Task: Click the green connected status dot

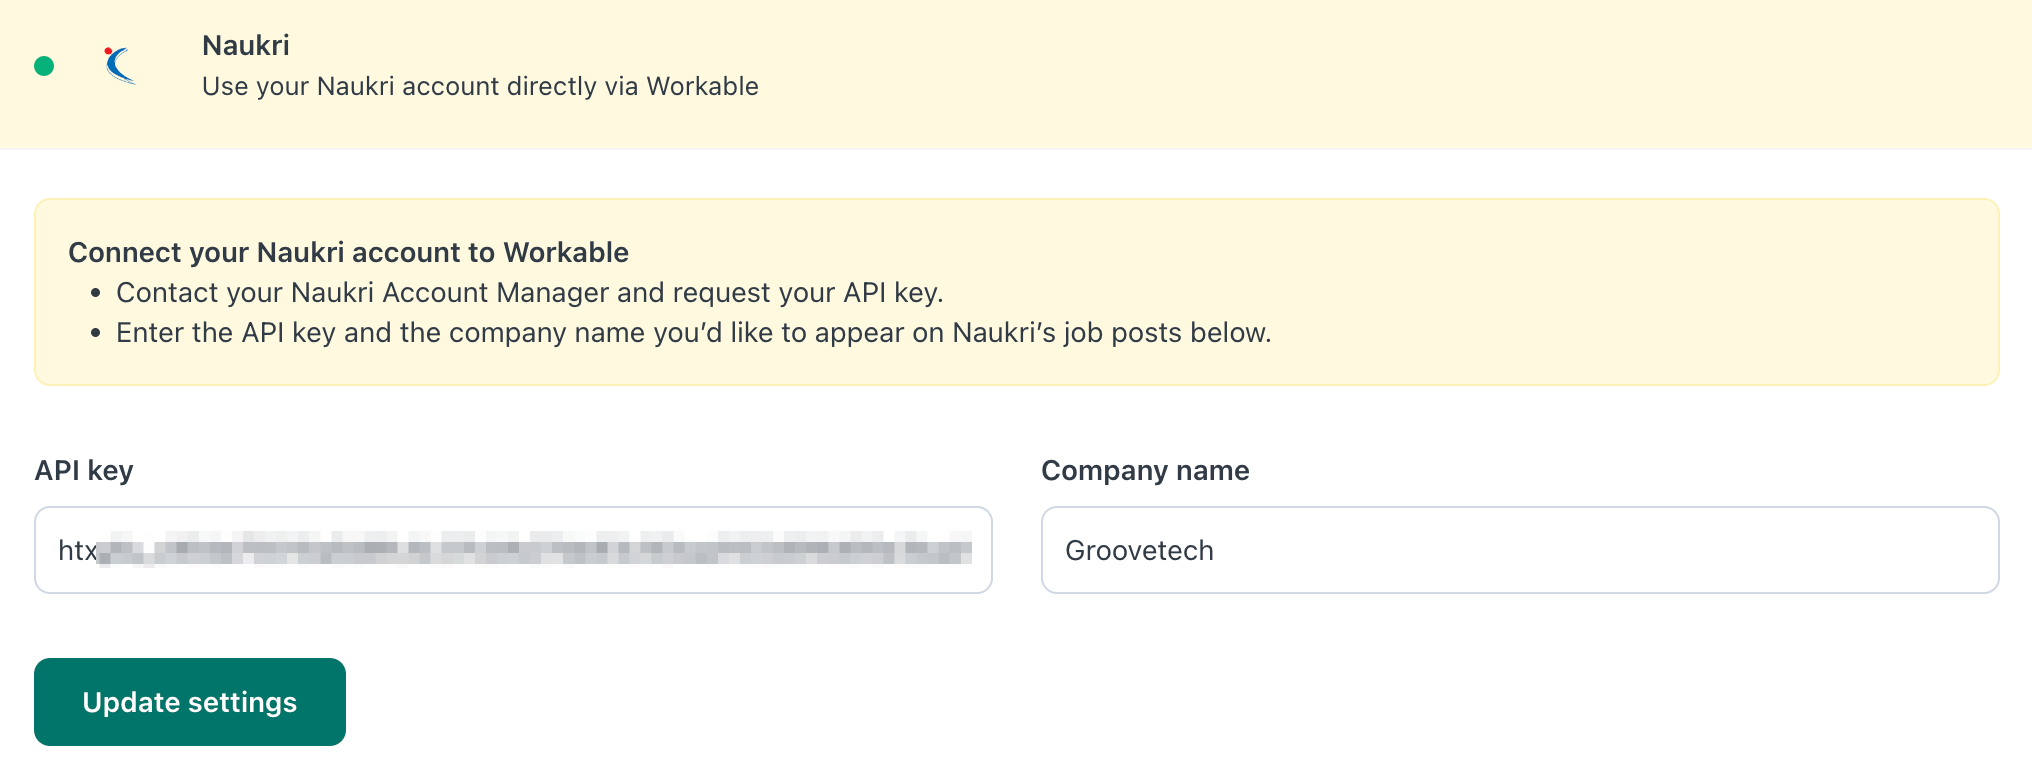Action: pos(44,66)
